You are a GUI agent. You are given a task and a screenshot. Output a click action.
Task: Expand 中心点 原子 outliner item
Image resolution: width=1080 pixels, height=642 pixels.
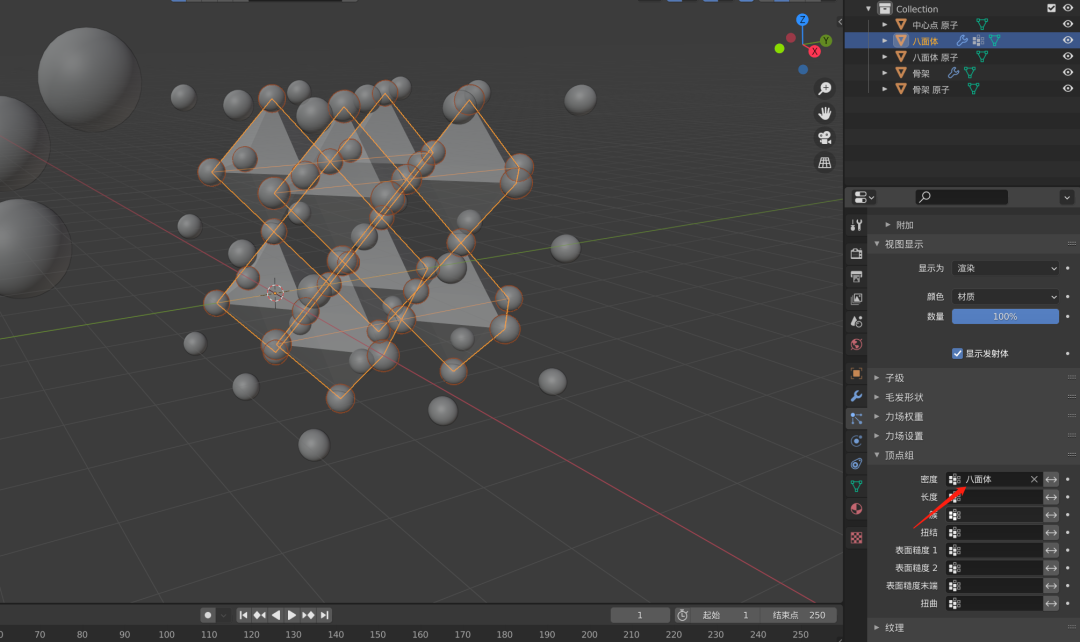coord(885,25)
